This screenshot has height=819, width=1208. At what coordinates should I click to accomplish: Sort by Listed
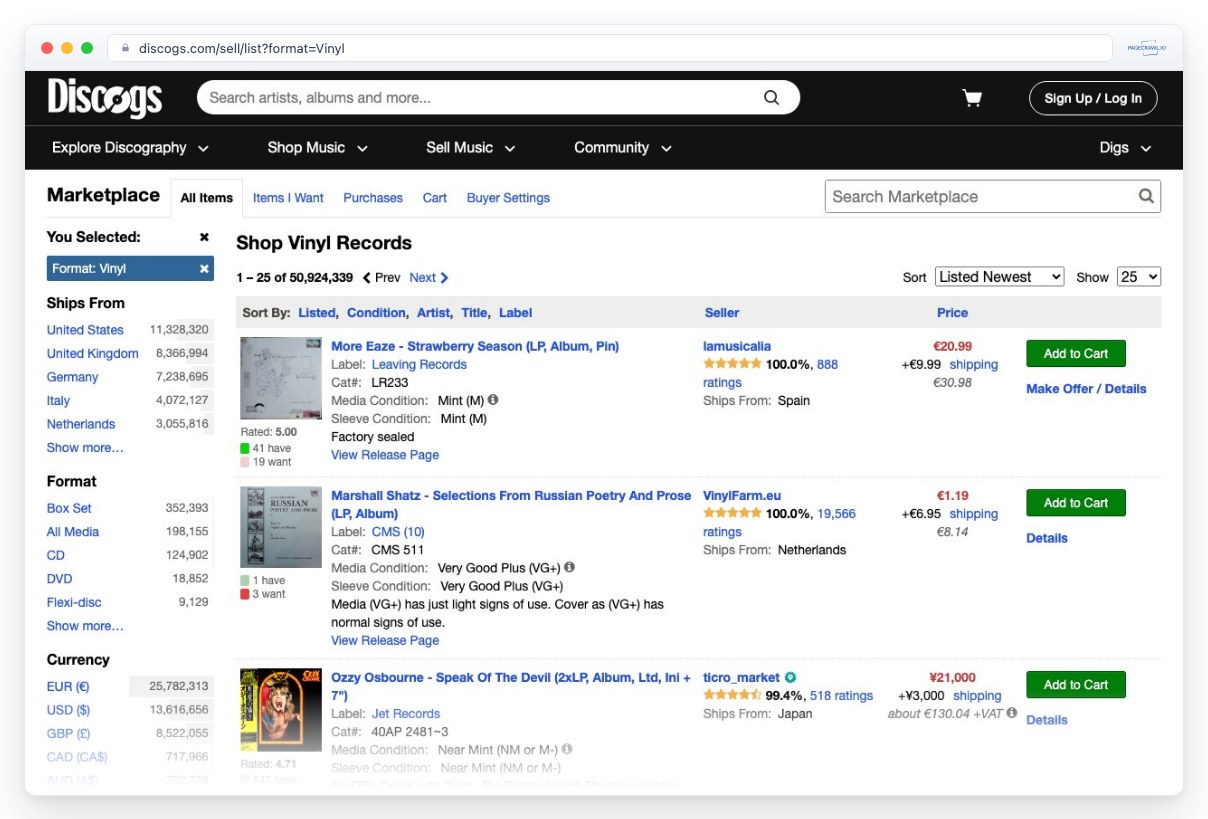click(x=317, y=313)
